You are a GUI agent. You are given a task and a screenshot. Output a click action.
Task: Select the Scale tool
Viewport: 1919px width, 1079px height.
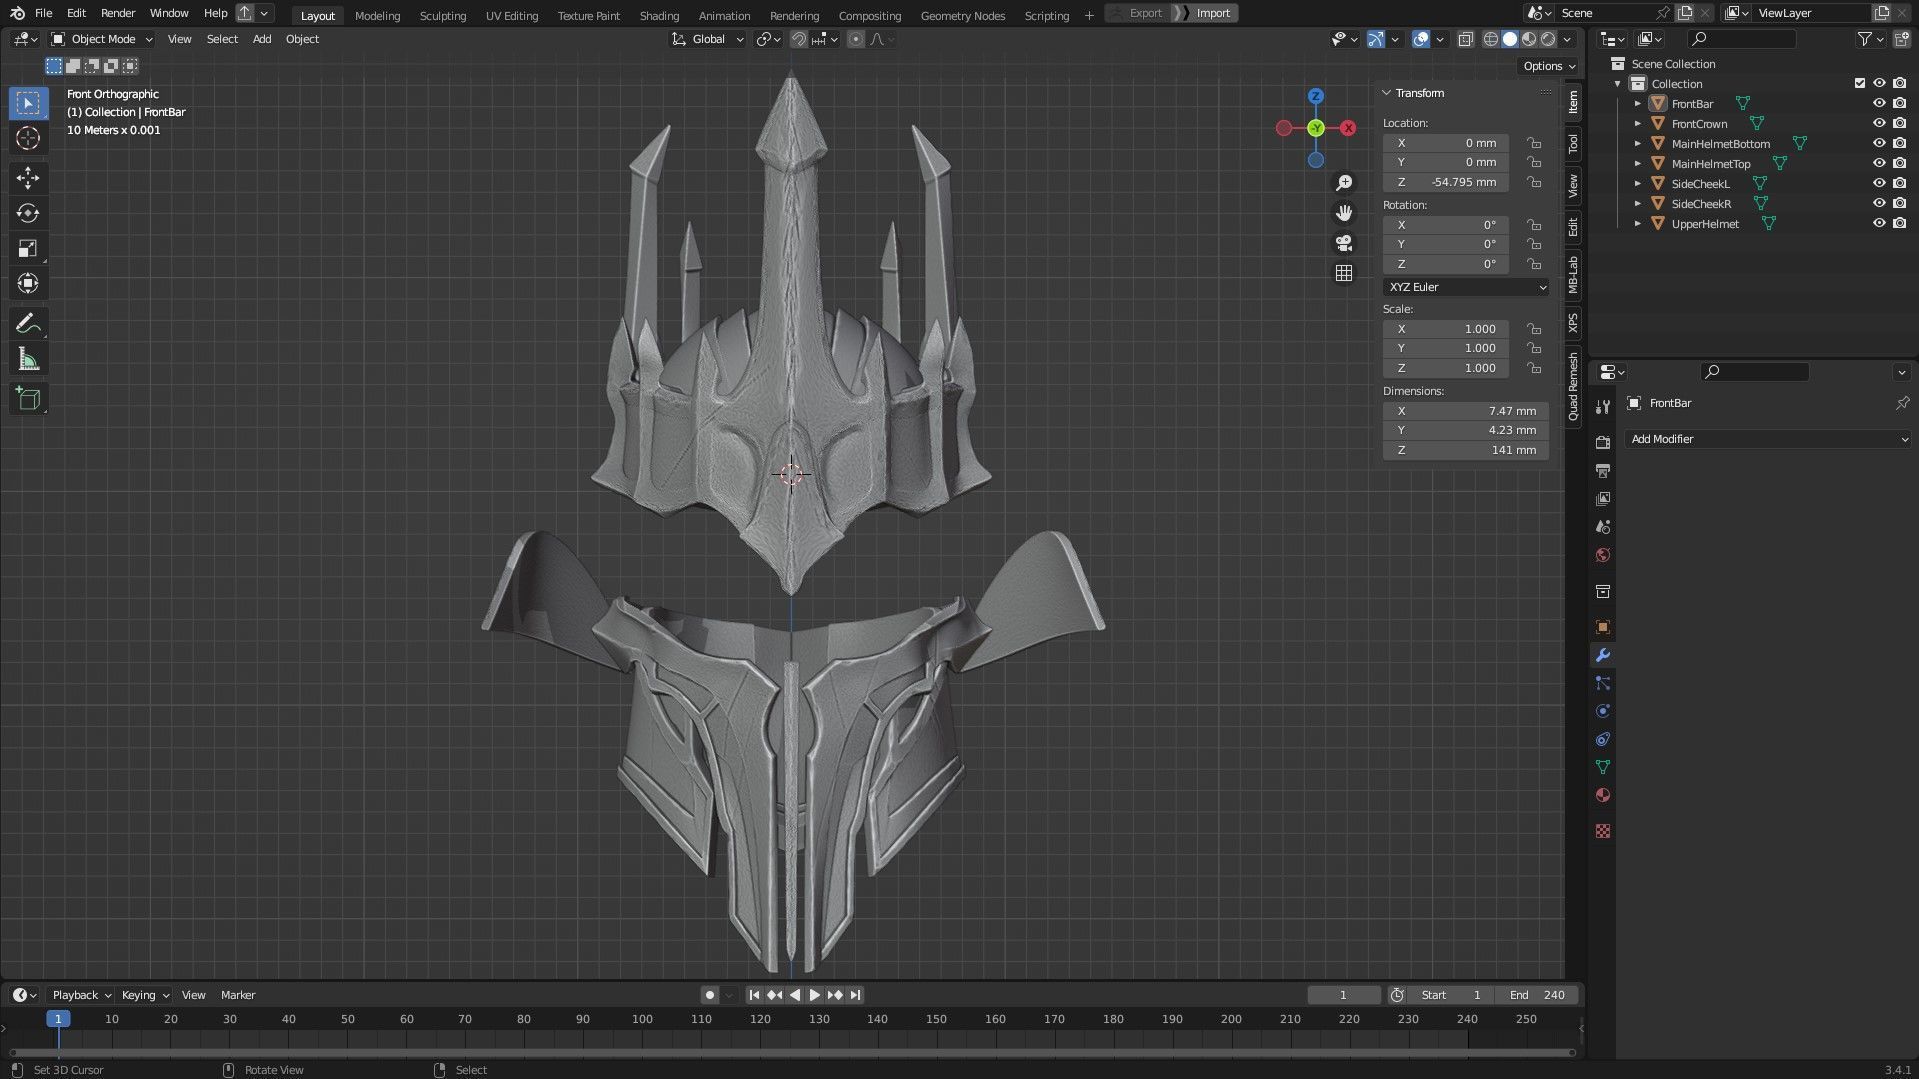point(28,249)
